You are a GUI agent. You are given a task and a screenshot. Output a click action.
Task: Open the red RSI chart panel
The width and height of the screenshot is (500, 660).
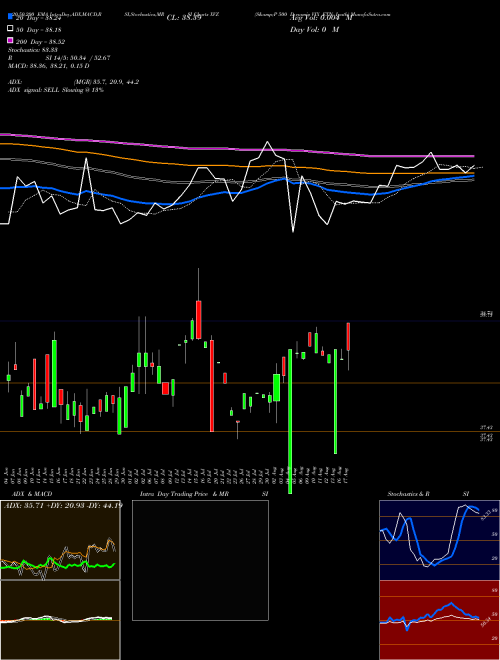(x=439, y=620)
